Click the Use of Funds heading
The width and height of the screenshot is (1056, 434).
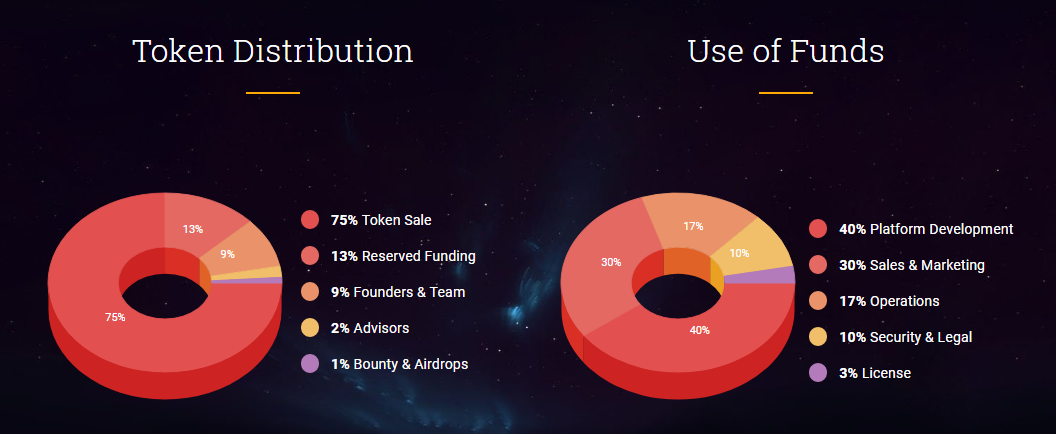[786, 51]
